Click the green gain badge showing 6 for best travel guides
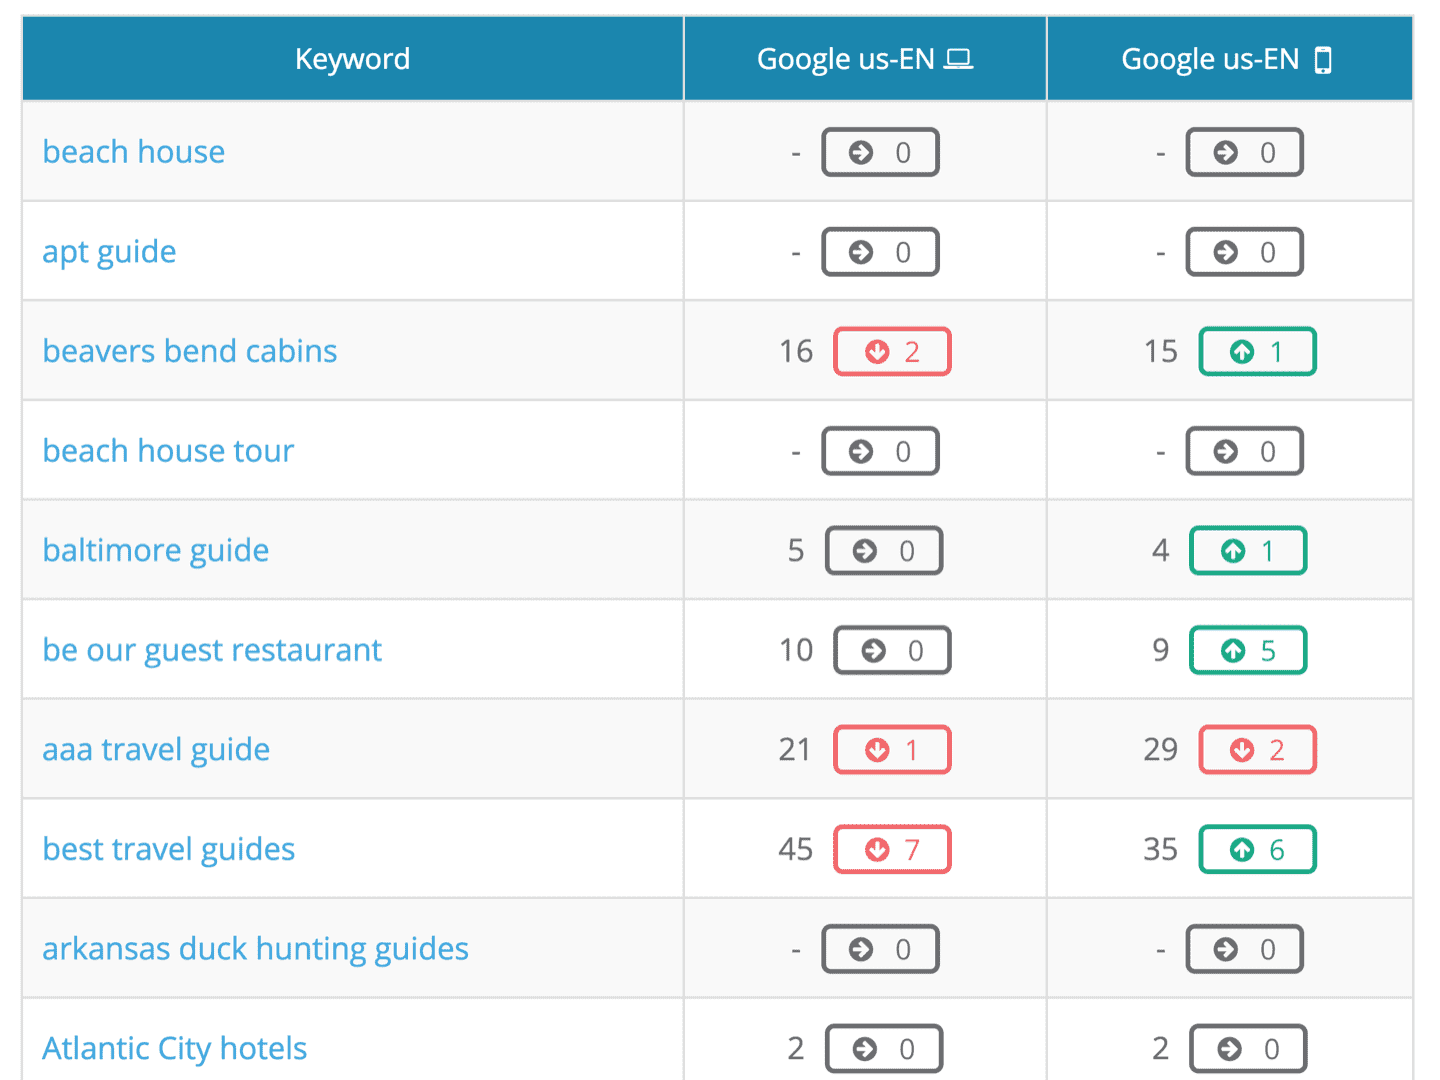Viewport: 1440px width, 1080px height. point(1257,848)
